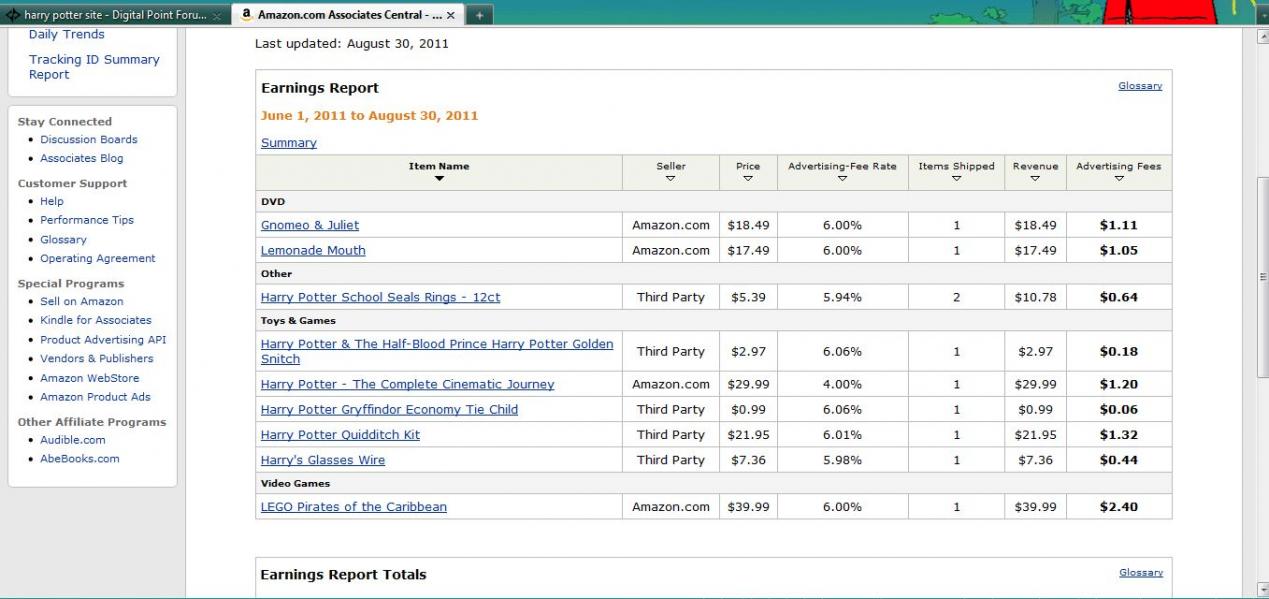Screen dimensions: 1269x599
Task: Sort by Advertising Fees column arrow
Action: (x=1118, y=179)
